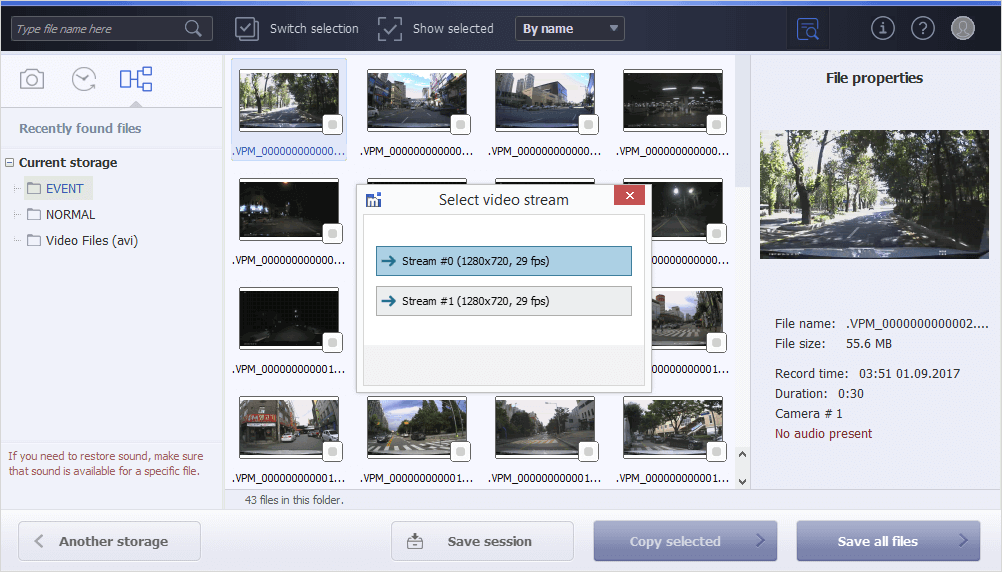This screenshot has height=572, width=1002.
Task: Tick the checkbox on bottom-row first storefront thumbnail
Action: click(x=332, y=451)
